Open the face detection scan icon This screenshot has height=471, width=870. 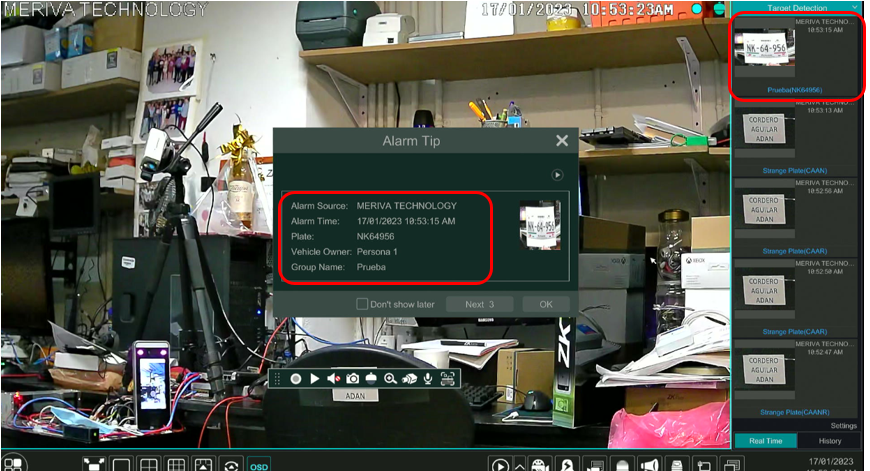pyautogui.click(x=447, y=379)
